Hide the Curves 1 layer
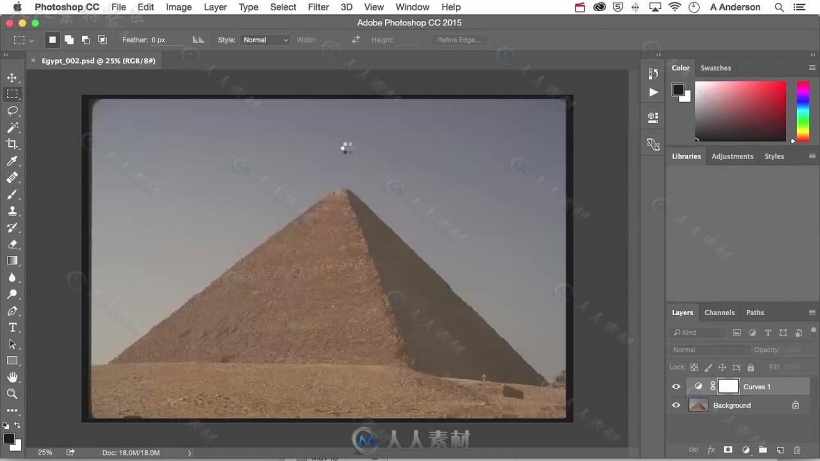Viewport: 820px width, 461px height. coord(676,387)
